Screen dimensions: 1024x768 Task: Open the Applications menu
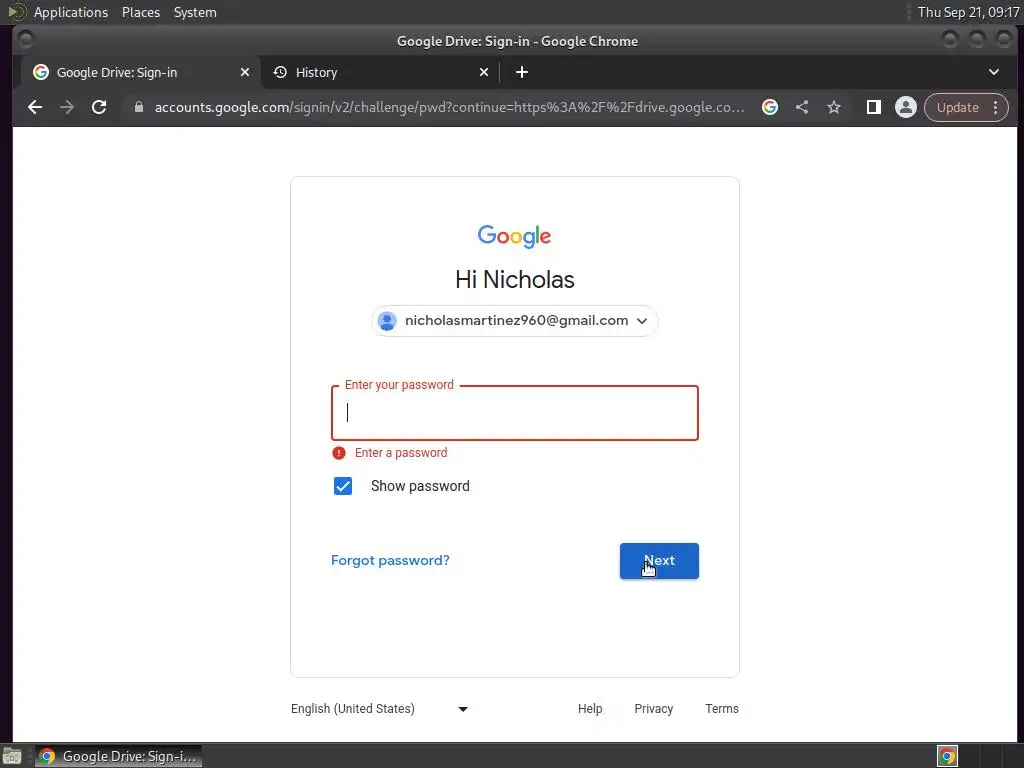[x=71, y=12]
